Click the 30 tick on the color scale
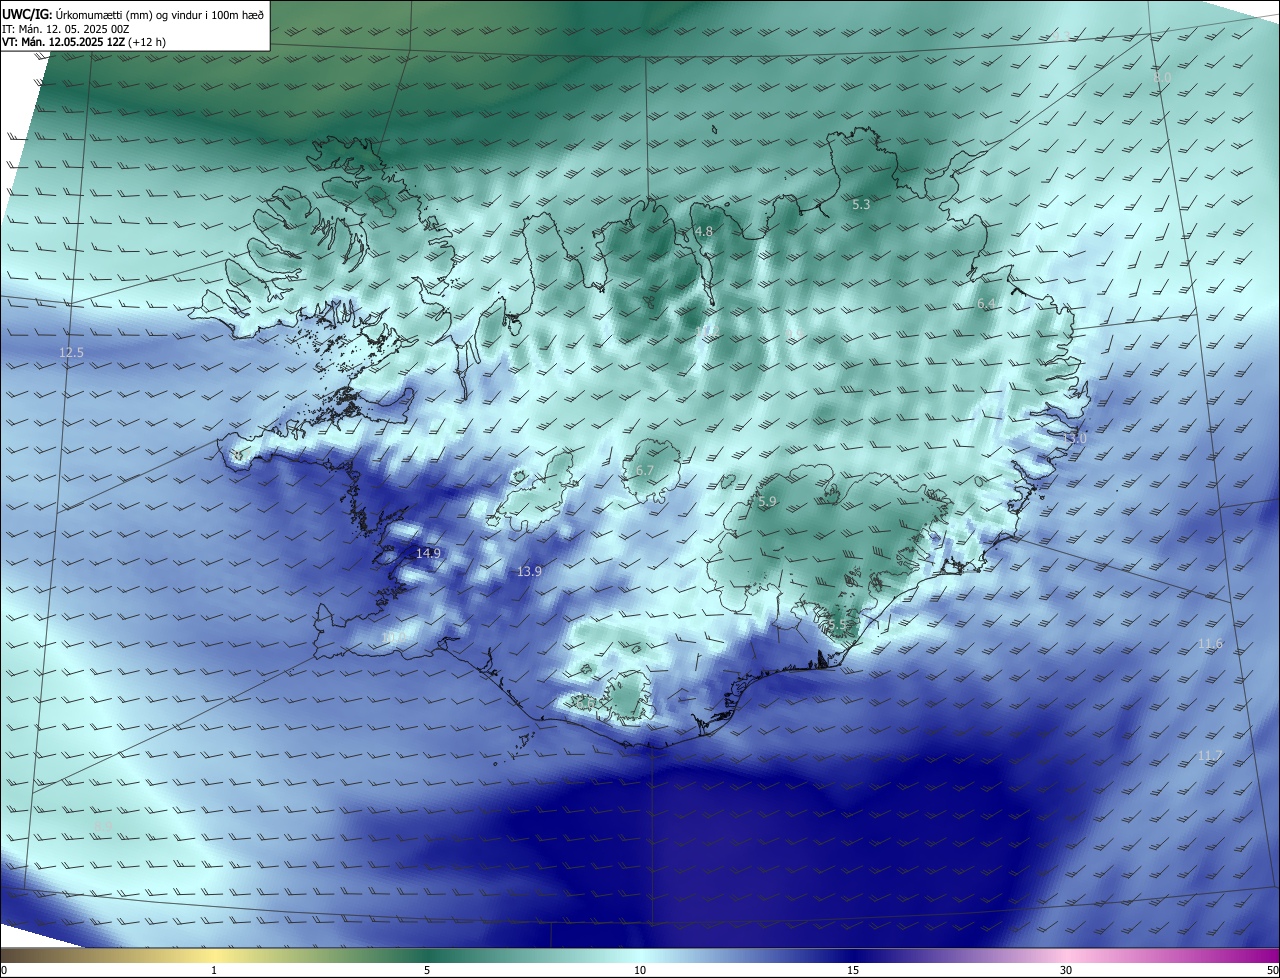The image size is (1280, 978). point(1066,970)
